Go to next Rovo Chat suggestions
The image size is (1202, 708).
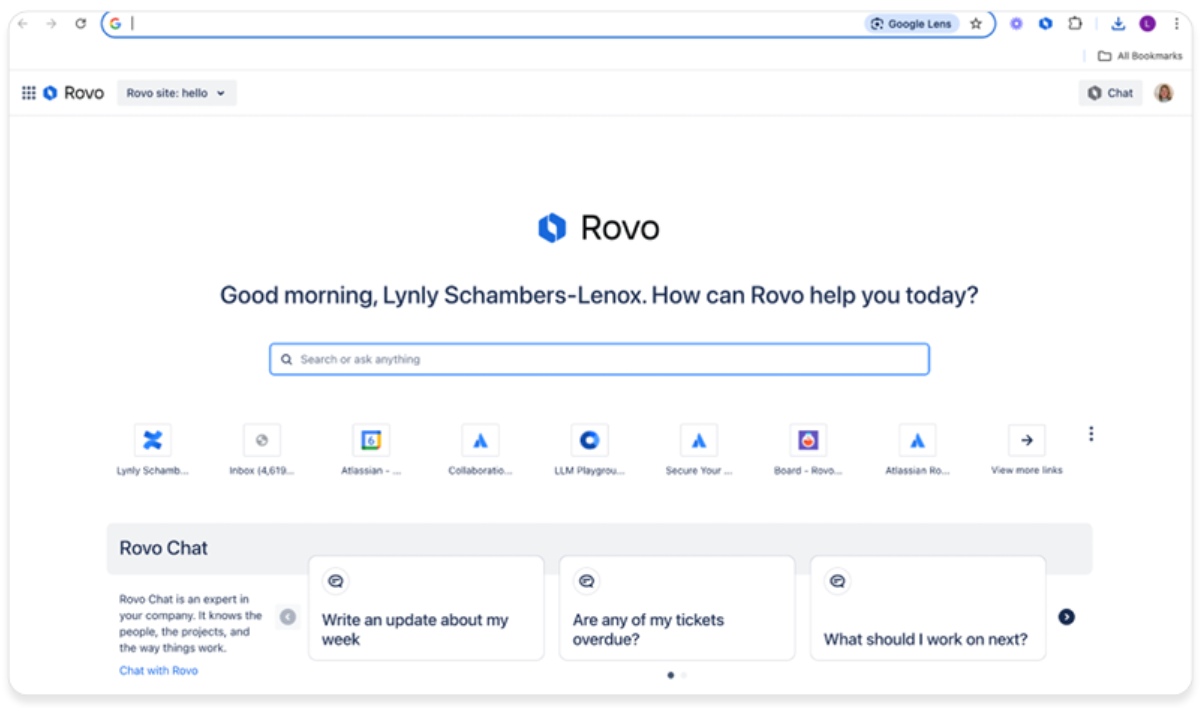coord(1067,617)
